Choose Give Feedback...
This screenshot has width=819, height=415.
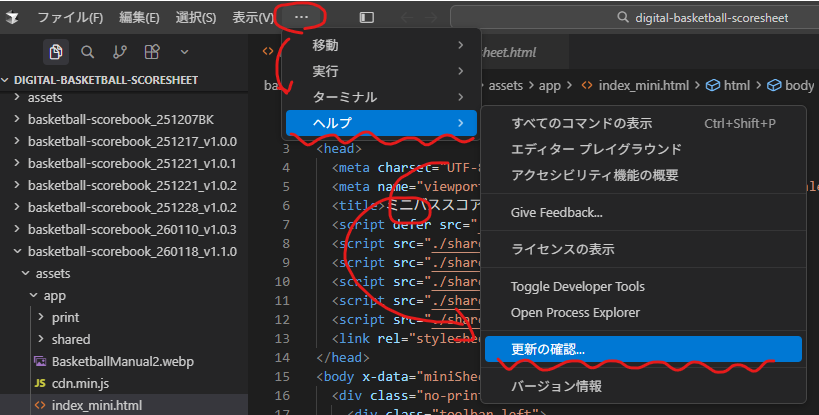[643, 212]
